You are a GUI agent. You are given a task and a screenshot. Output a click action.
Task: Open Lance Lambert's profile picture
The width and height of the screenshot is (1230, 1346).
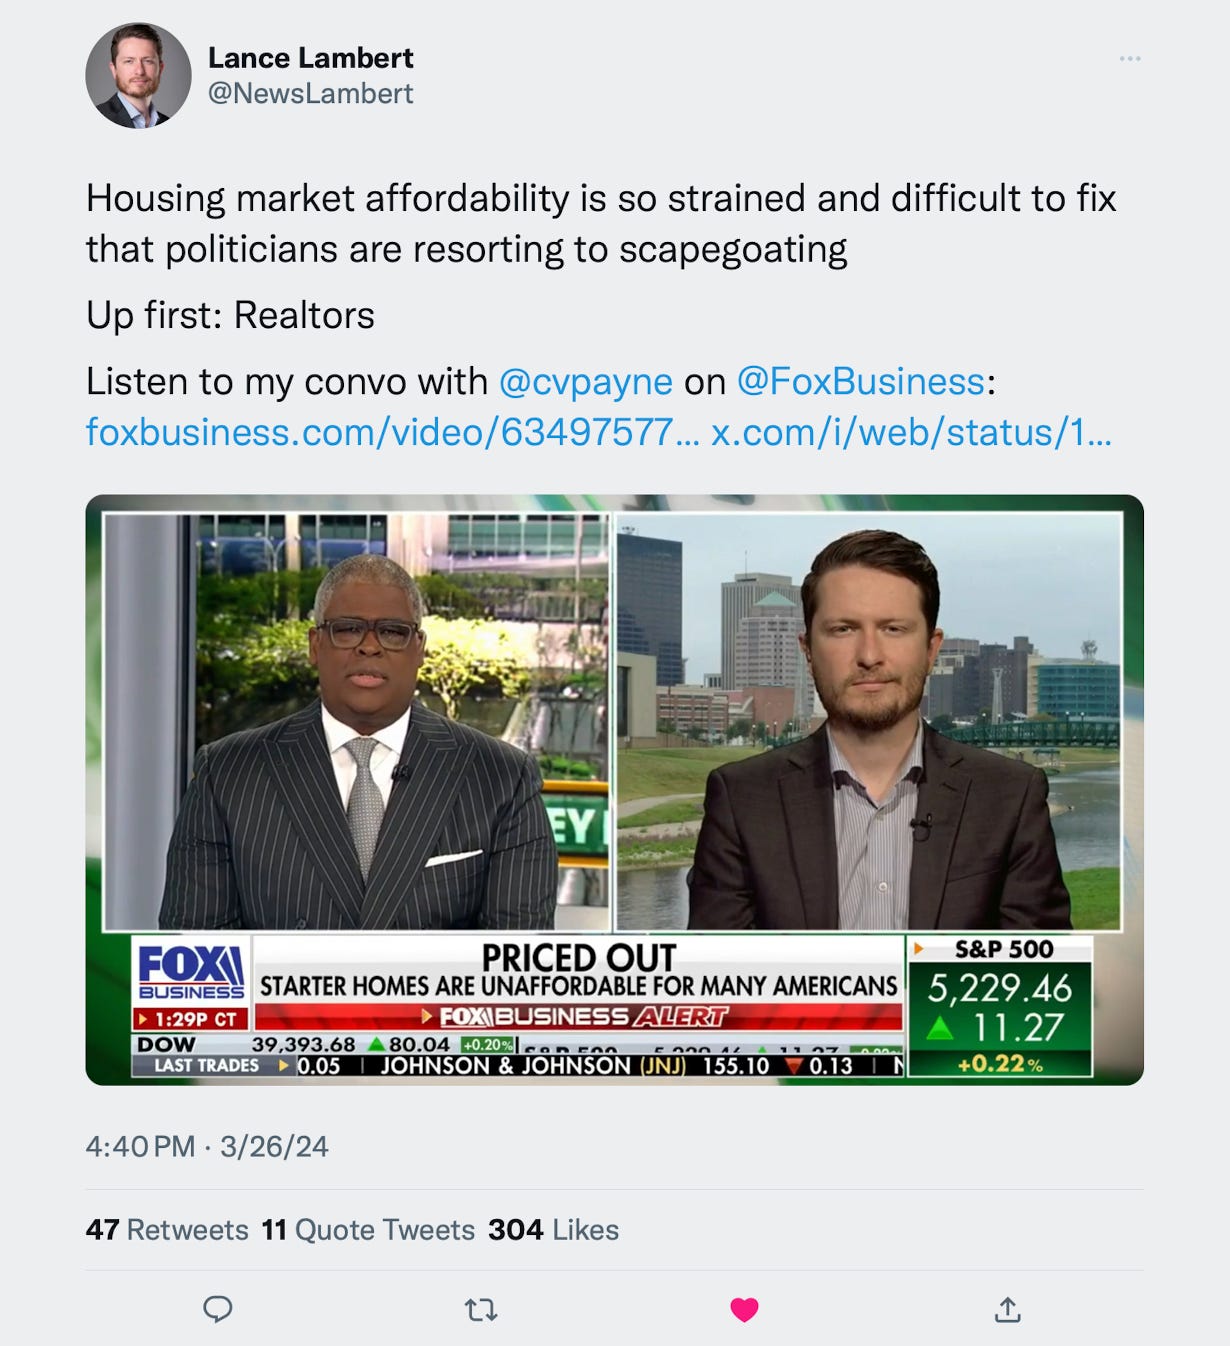pos(138,75)
